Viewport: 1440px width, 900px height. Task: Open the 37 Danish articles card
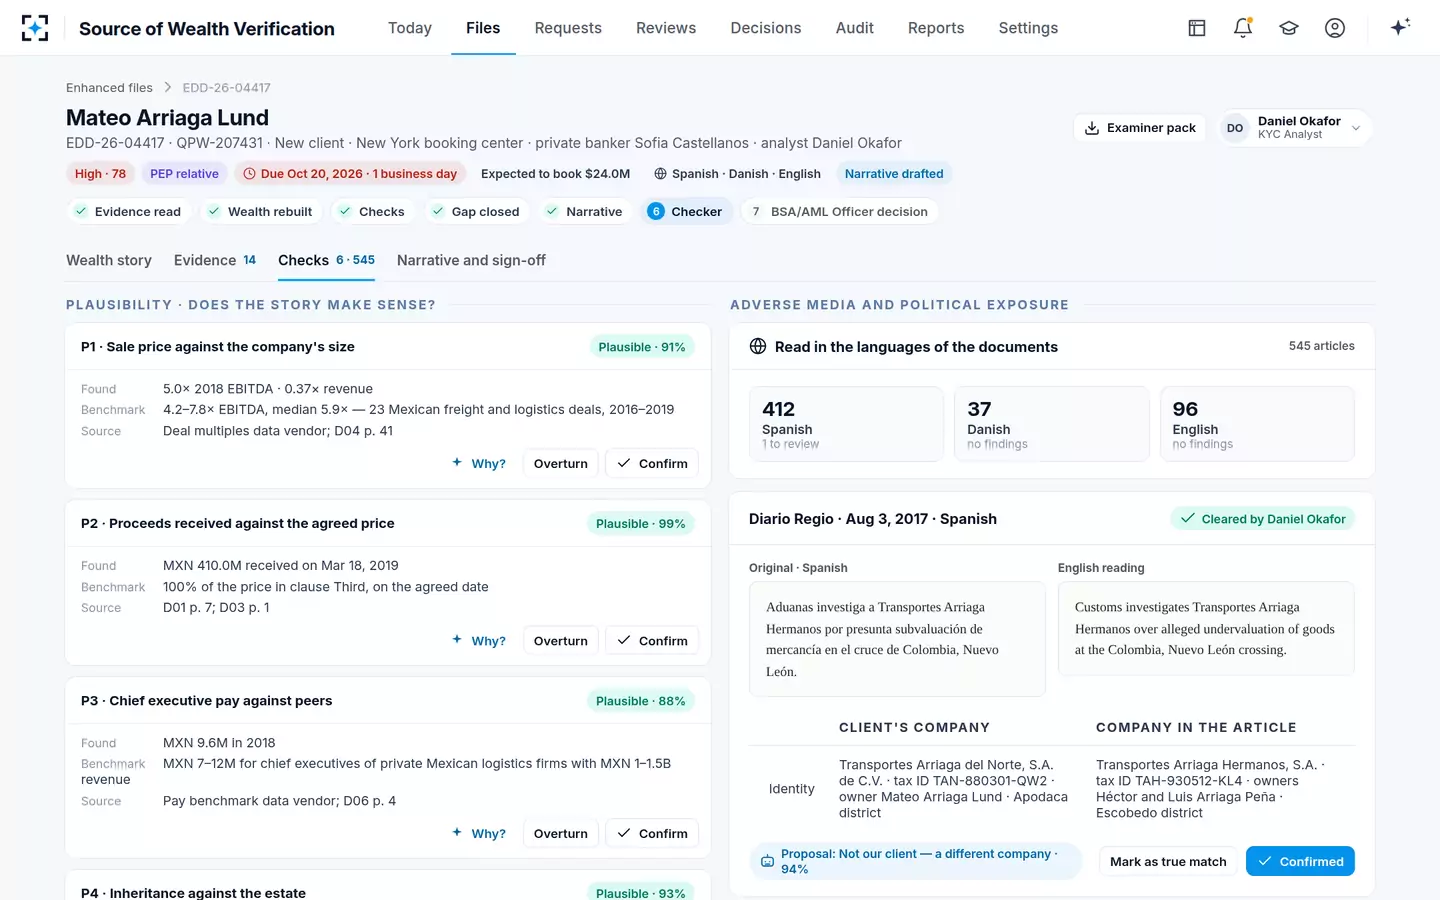(x=1052, y=424)
